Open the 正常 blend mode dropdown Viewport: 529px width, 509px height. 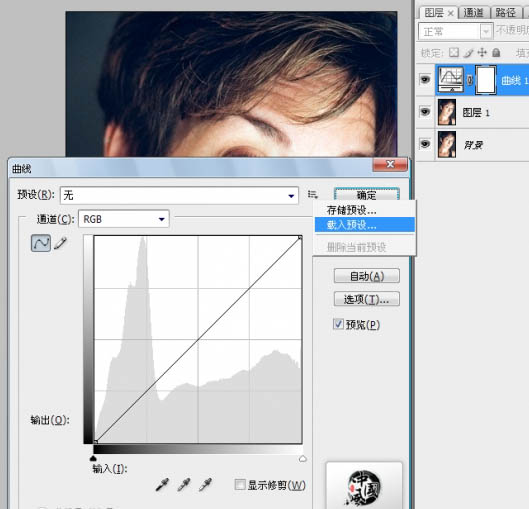click(x=455, y=31)
